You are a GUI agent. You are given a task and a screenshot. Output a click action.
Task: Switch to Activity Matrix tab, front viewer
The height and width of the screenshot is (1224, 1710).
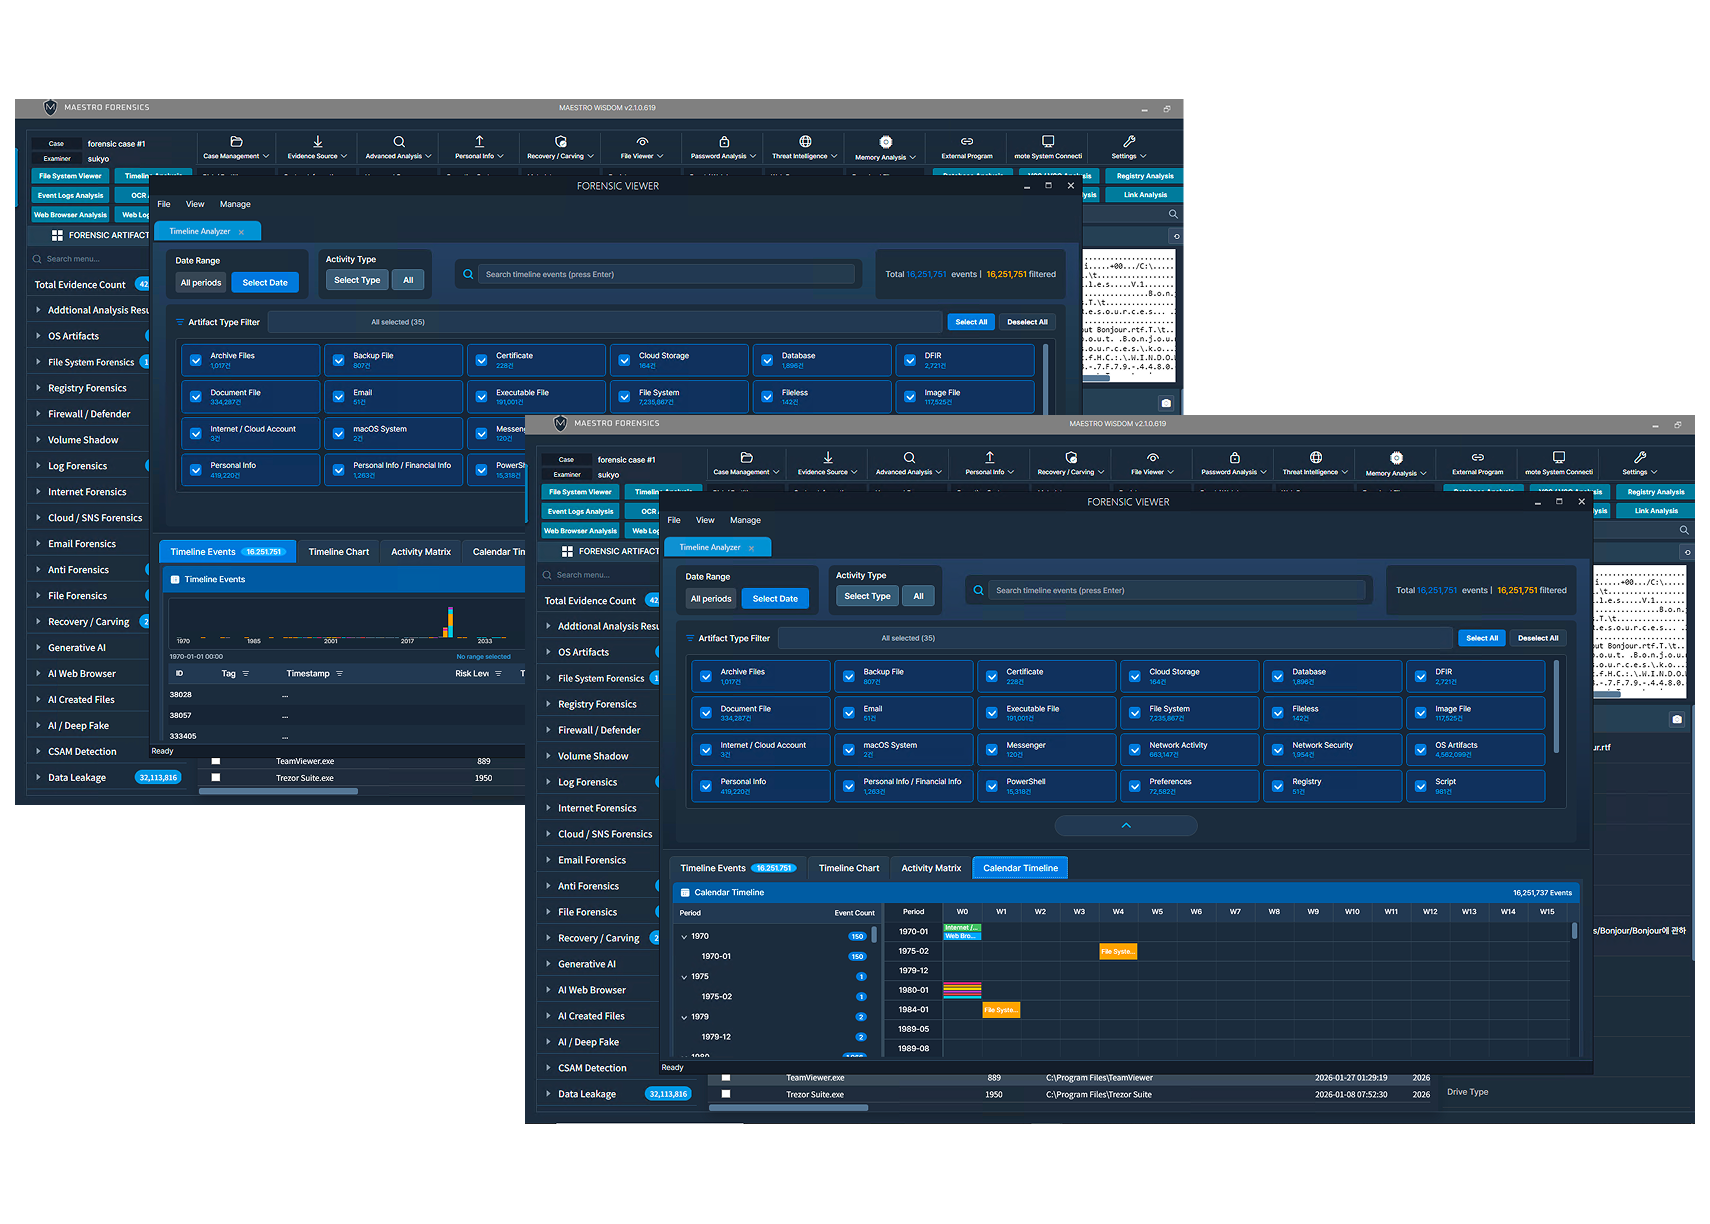click(931, 868)
